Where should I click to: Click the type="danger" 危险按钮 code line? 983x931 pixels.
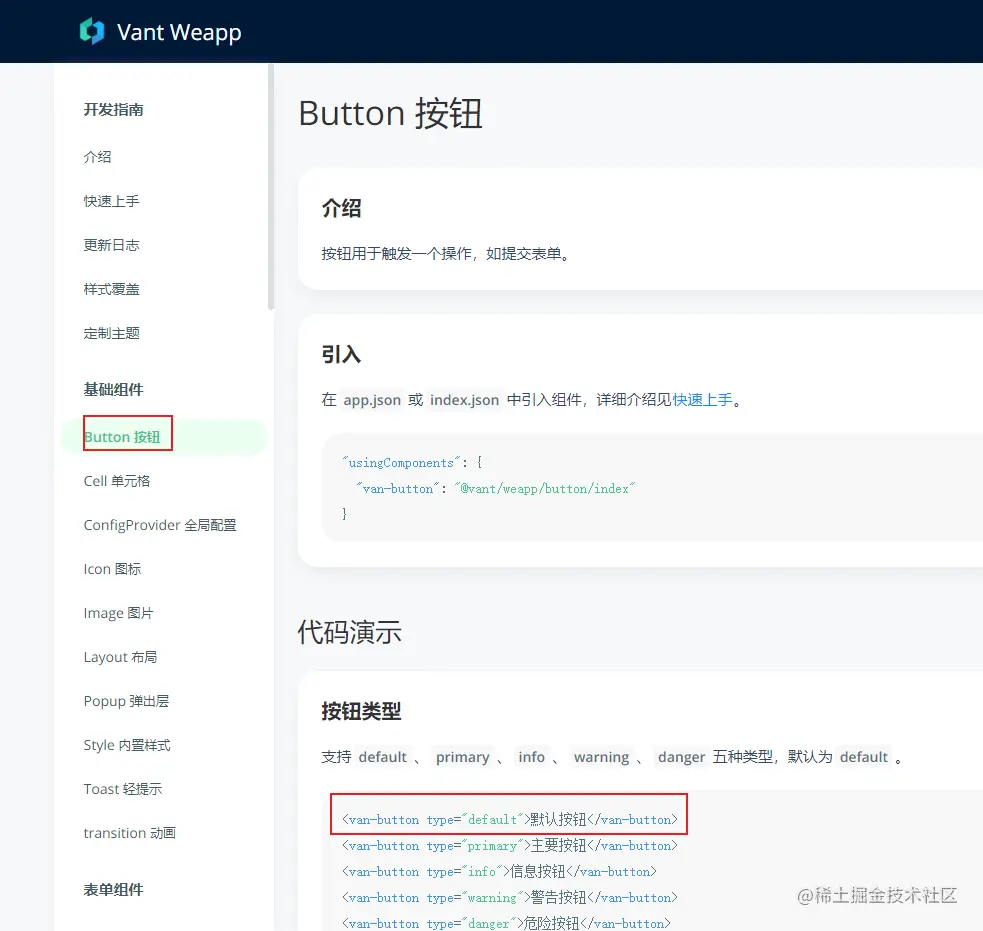(x=507, y=923)
